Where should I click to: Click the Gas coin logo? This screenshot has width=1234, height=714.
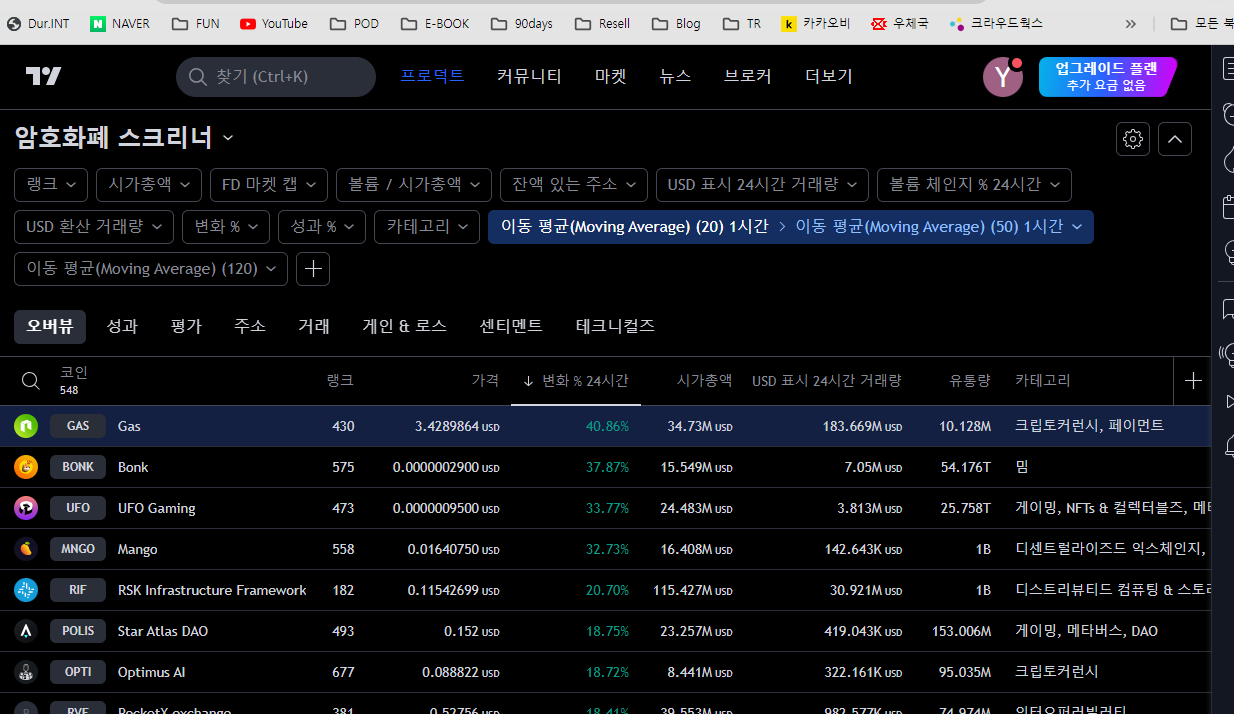[x=26, y=426]
